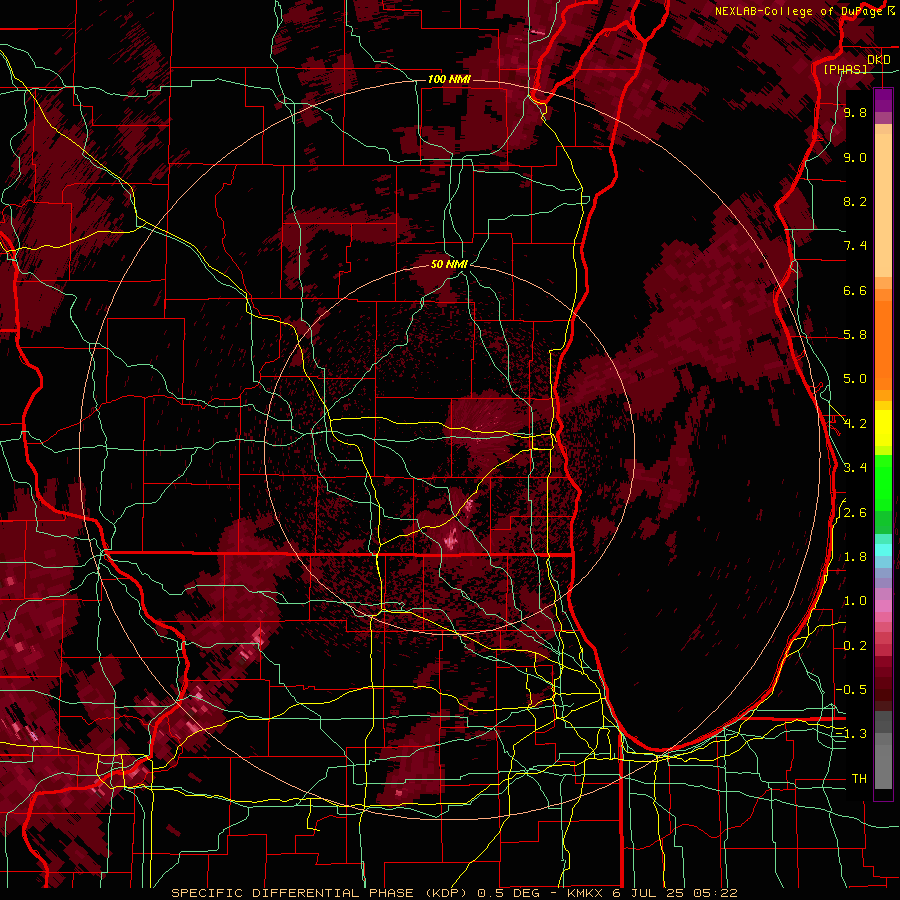Screen dimensions: 900x900
Task: Click the 7.4 legend tick label
Action: tap(855, 246)
